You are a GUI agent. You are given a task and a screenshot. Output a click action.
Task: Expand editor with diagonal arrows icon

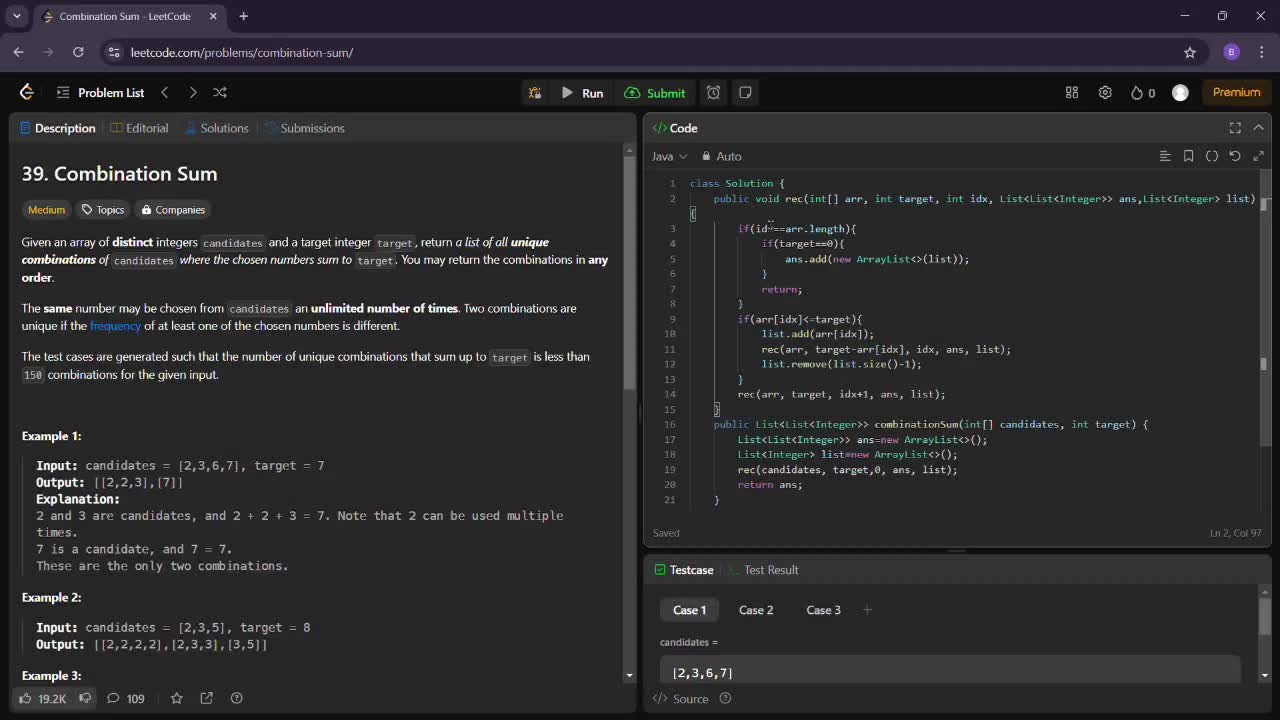pyautogui.click(x=1258, y=156)
